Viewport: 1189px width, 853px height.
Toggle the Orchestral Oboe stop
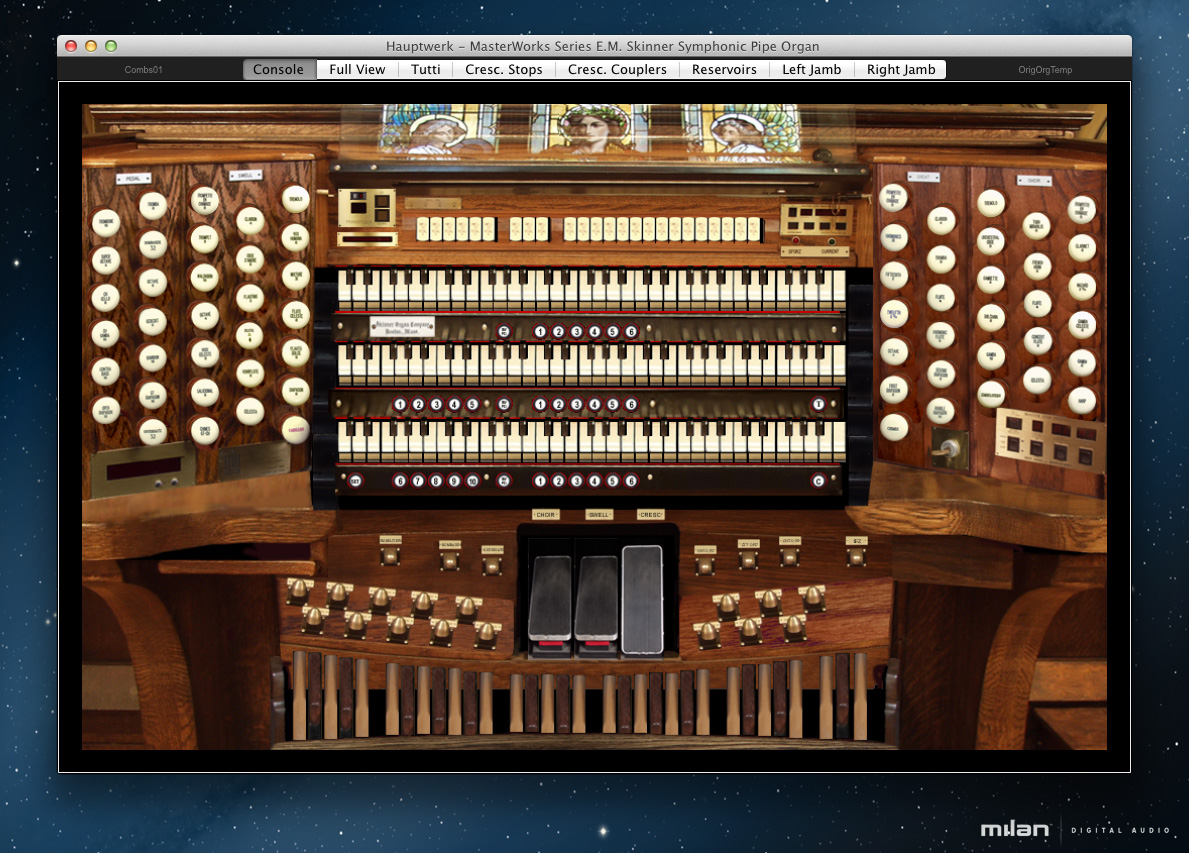click(991, 241)
